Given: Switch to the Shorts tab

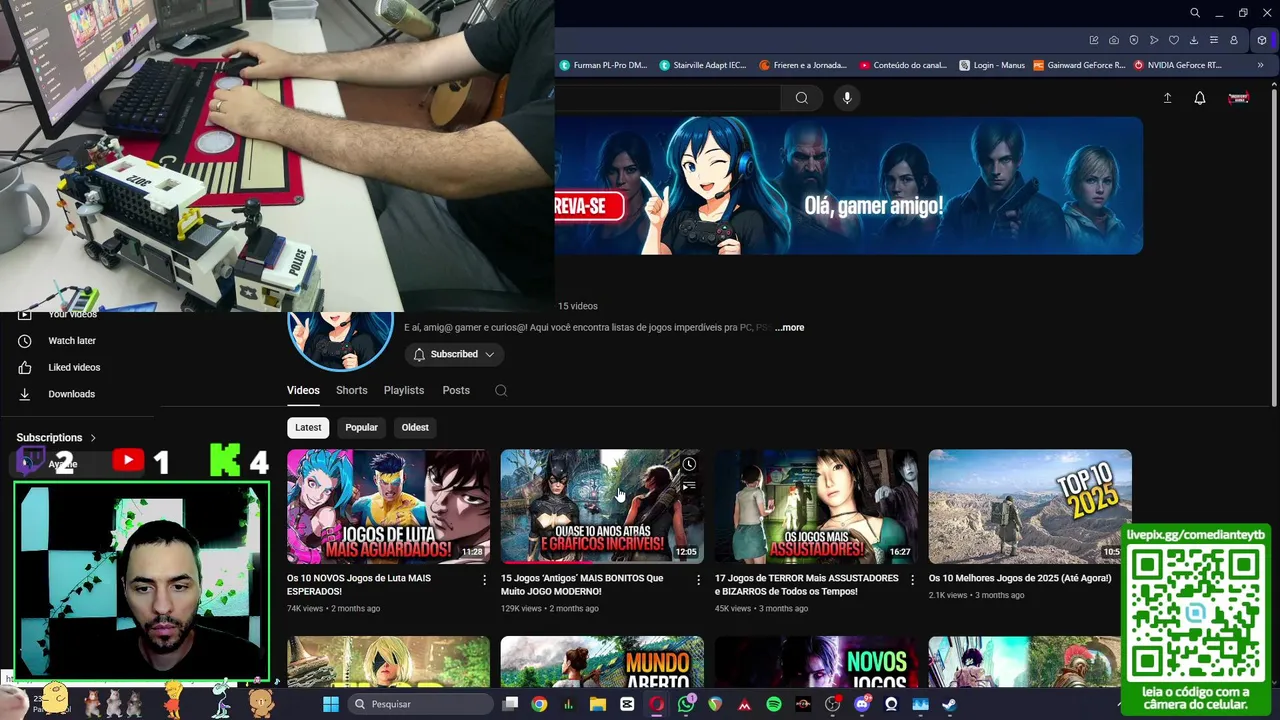Looking at the screenshot, I should [351, 391].
